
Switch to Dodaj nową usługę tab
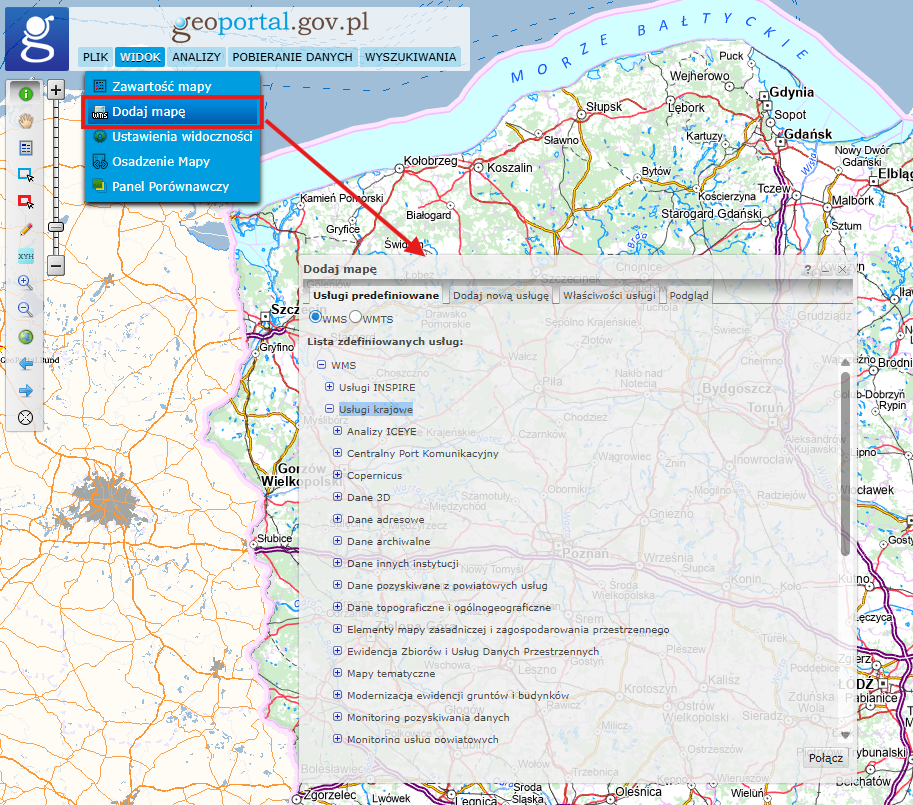pos(500,296)
